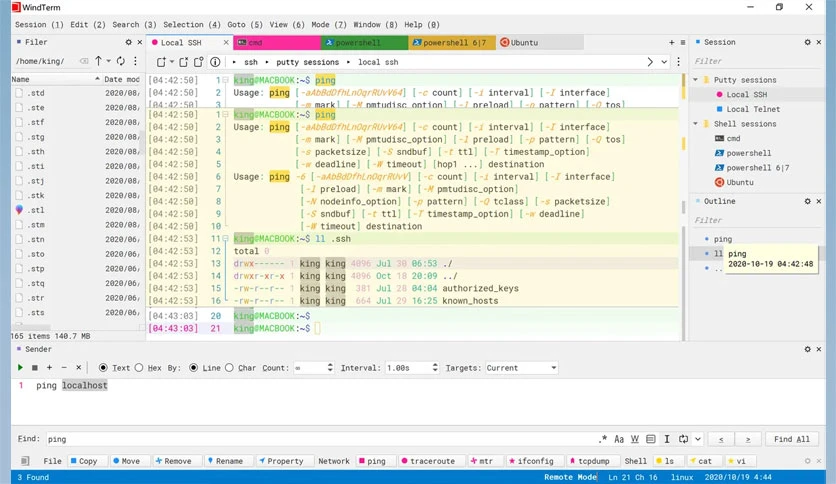Clear the /home/king/ path field

[84, 61]
